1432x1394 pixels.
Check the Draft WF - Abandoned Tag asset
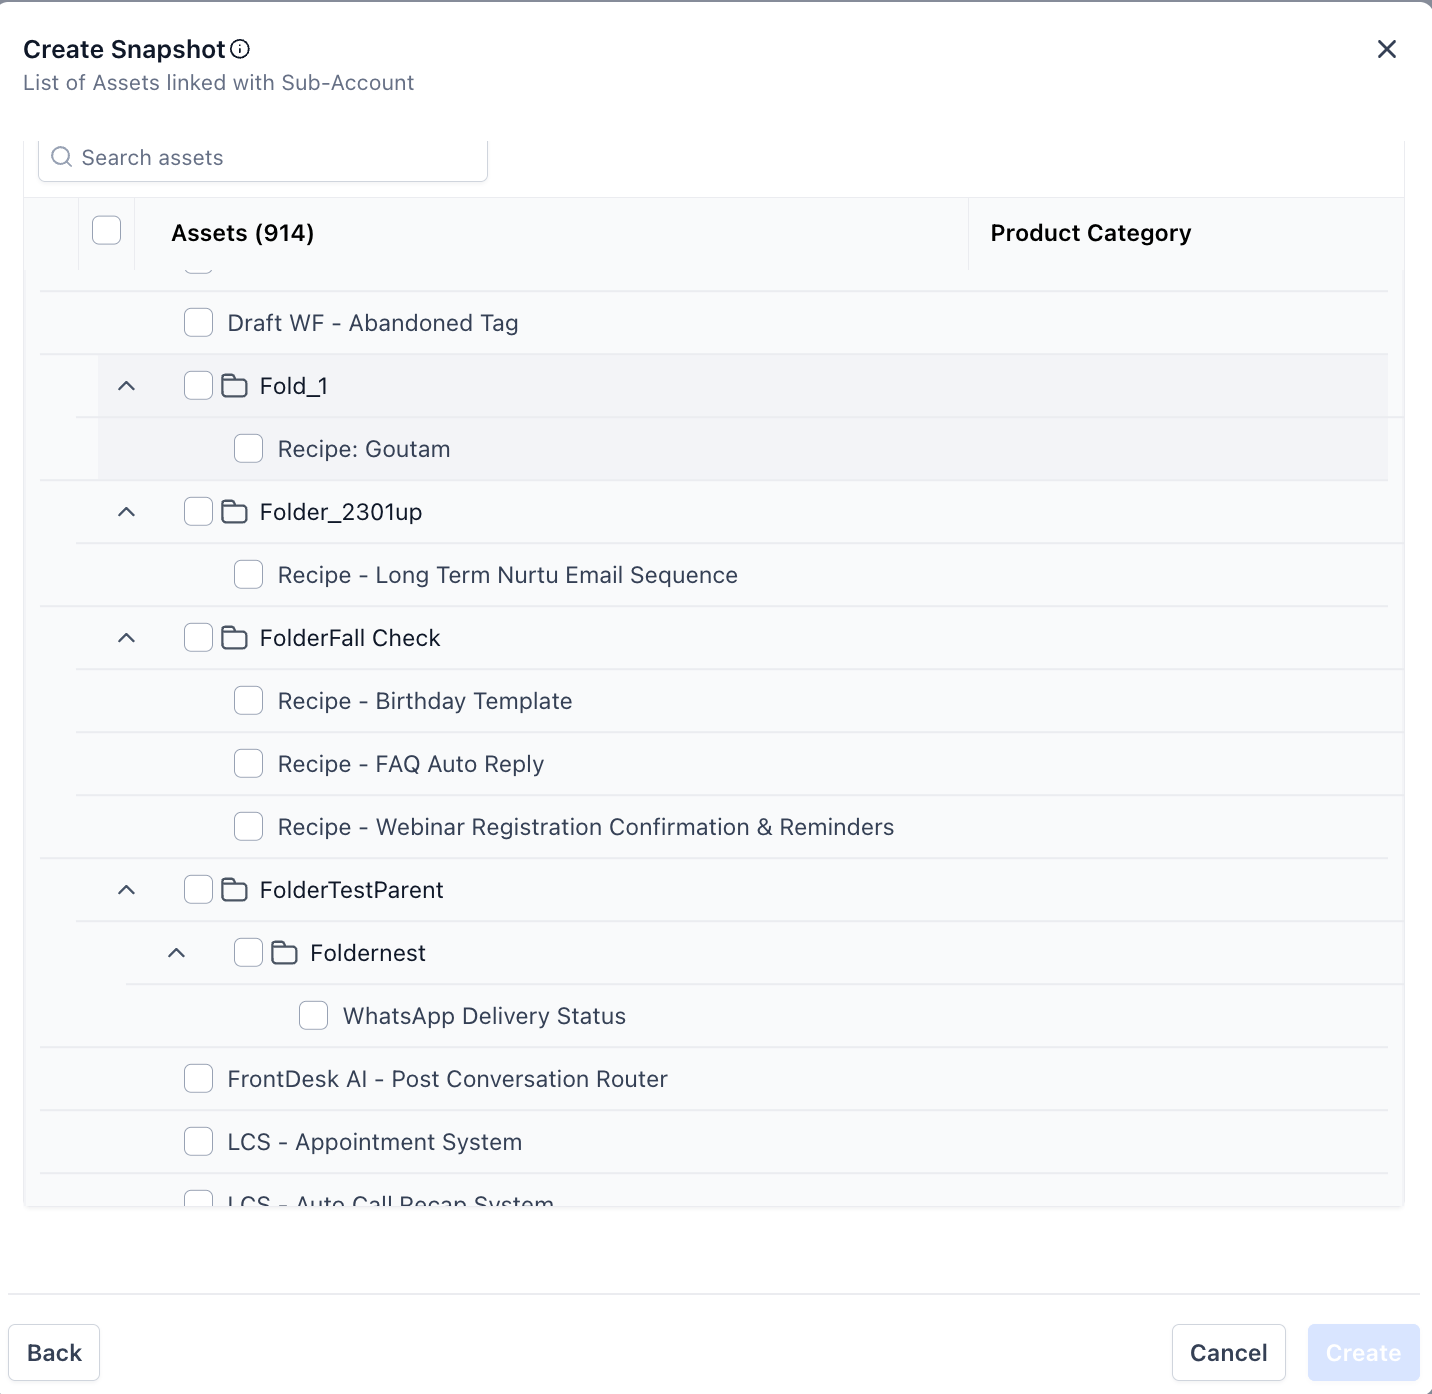coord(198,322)
